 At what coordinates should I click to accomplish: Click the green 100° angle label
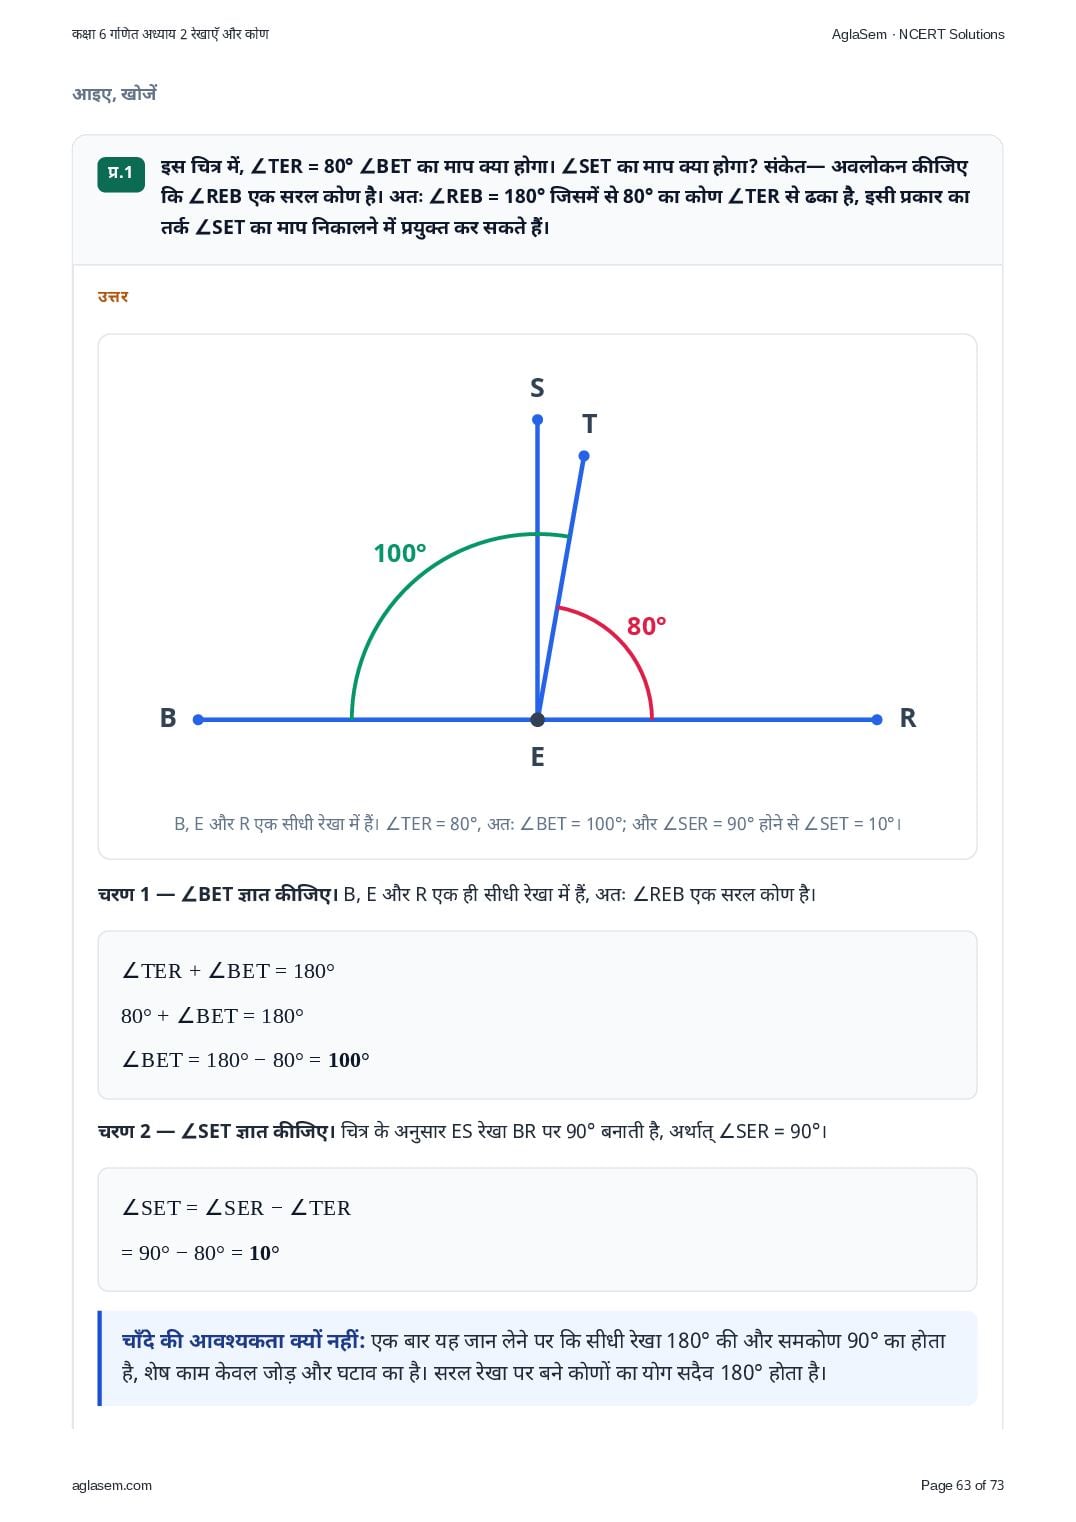[x=400, y=553]
